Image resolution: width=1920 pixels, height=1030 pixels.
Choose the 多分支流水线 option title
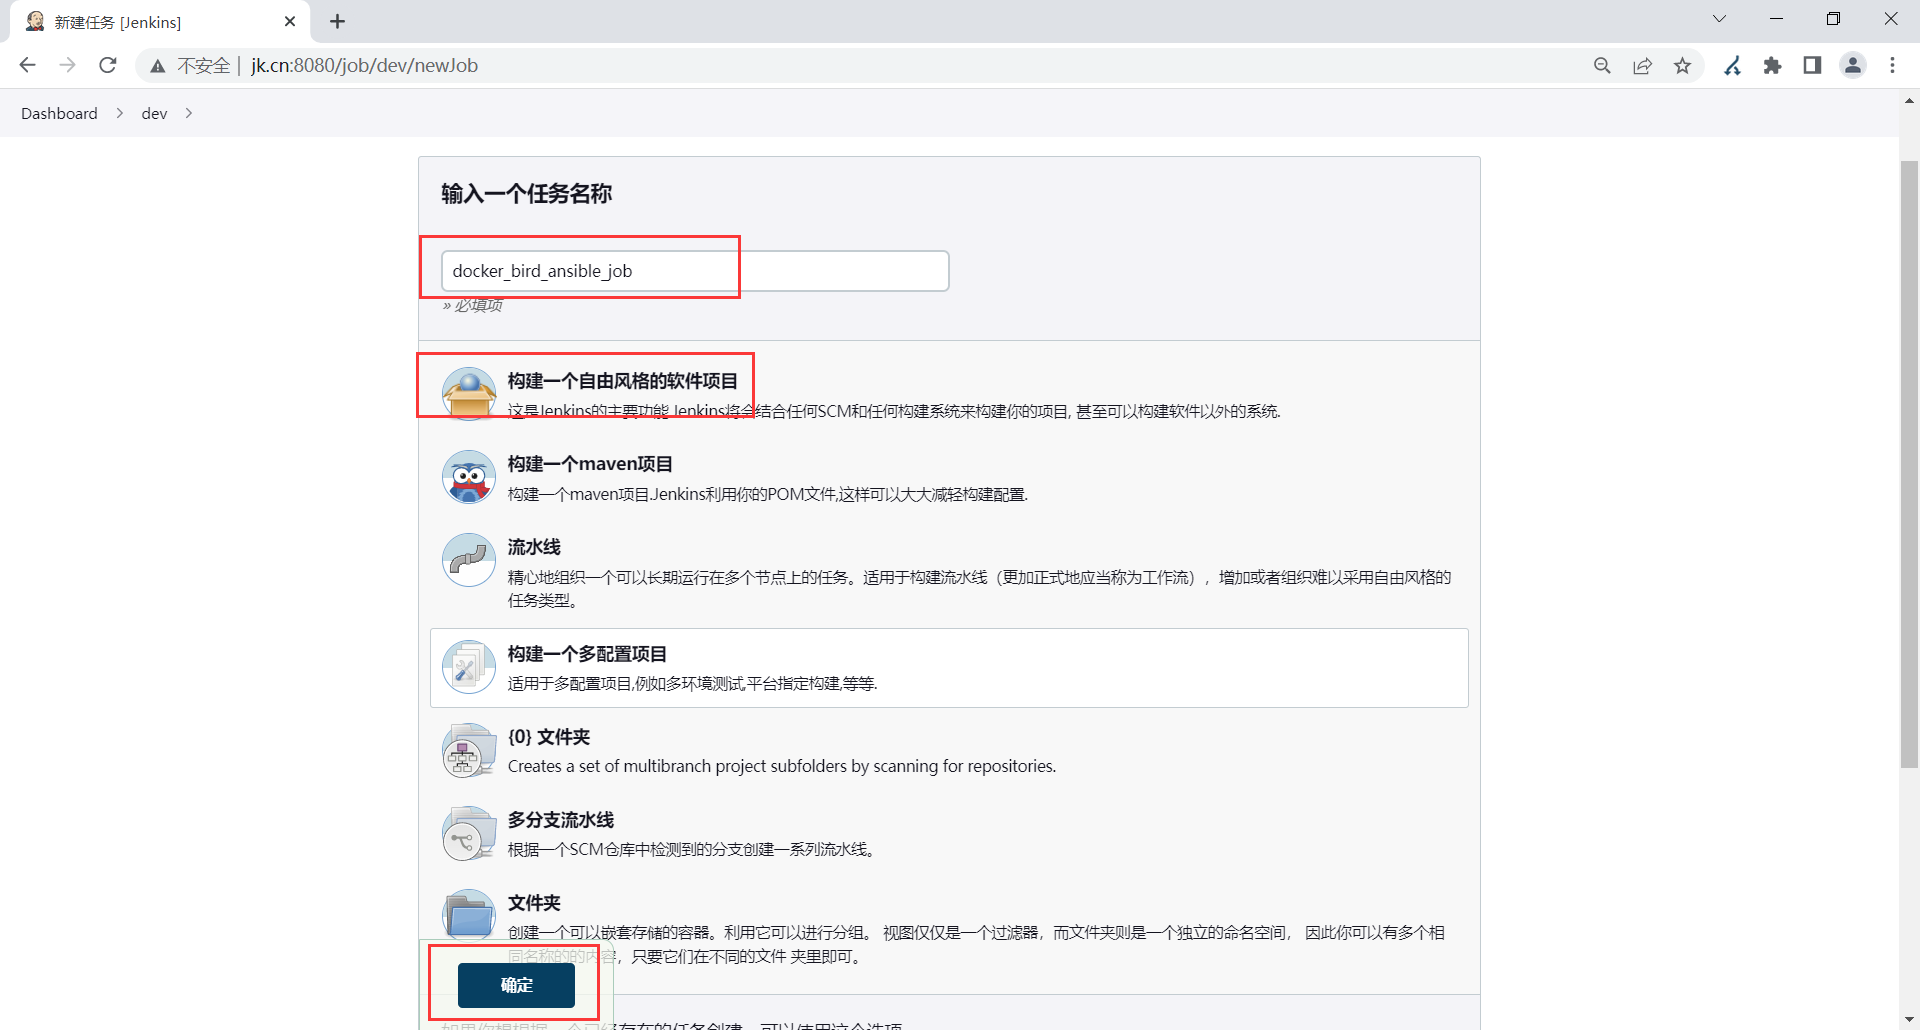point(561,820)
